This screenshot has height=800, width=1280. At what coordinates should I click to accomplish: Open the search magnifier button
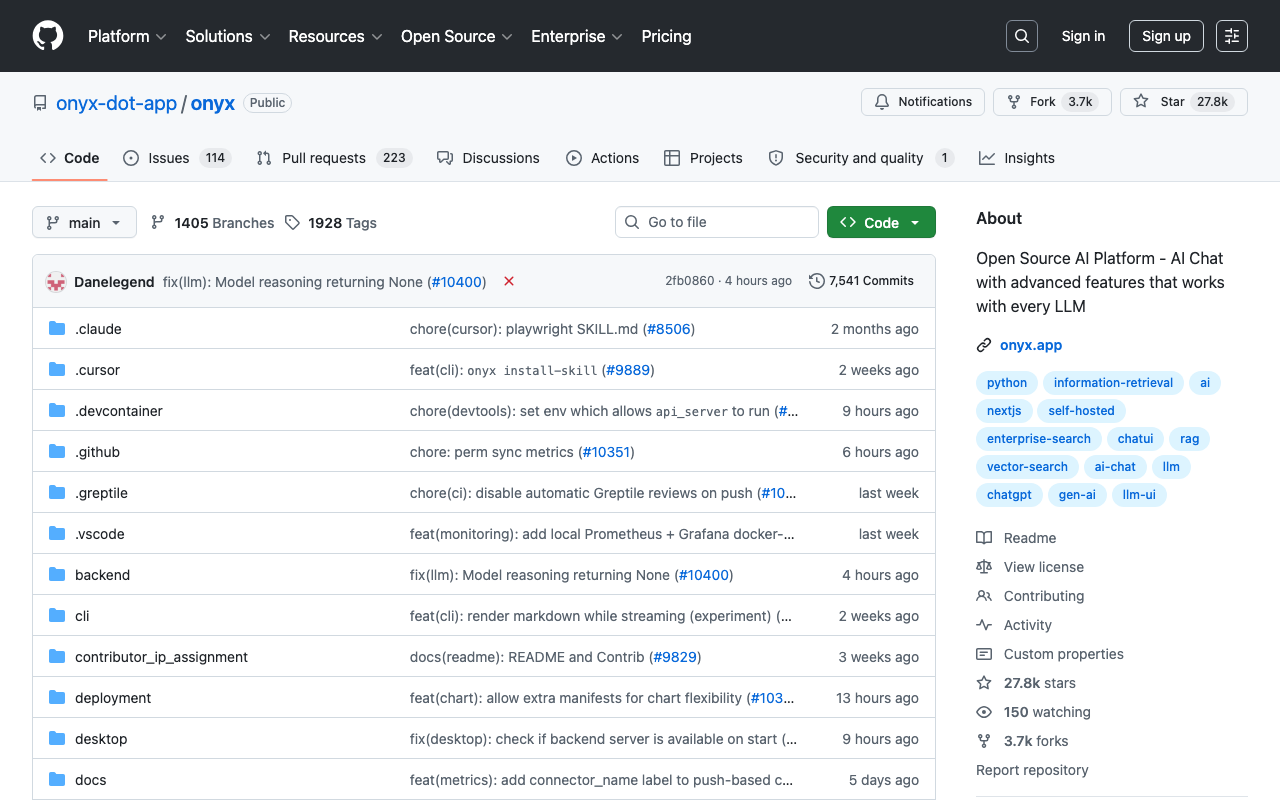click(1022, 36)
